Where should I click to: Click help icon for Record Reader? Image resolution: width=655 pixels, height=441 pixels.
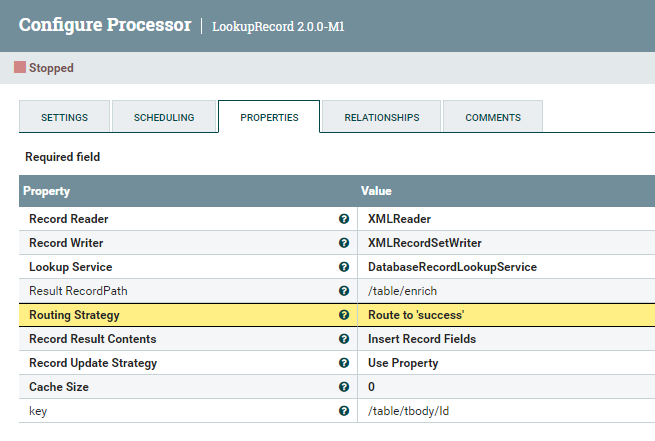[x=344, y=219]
